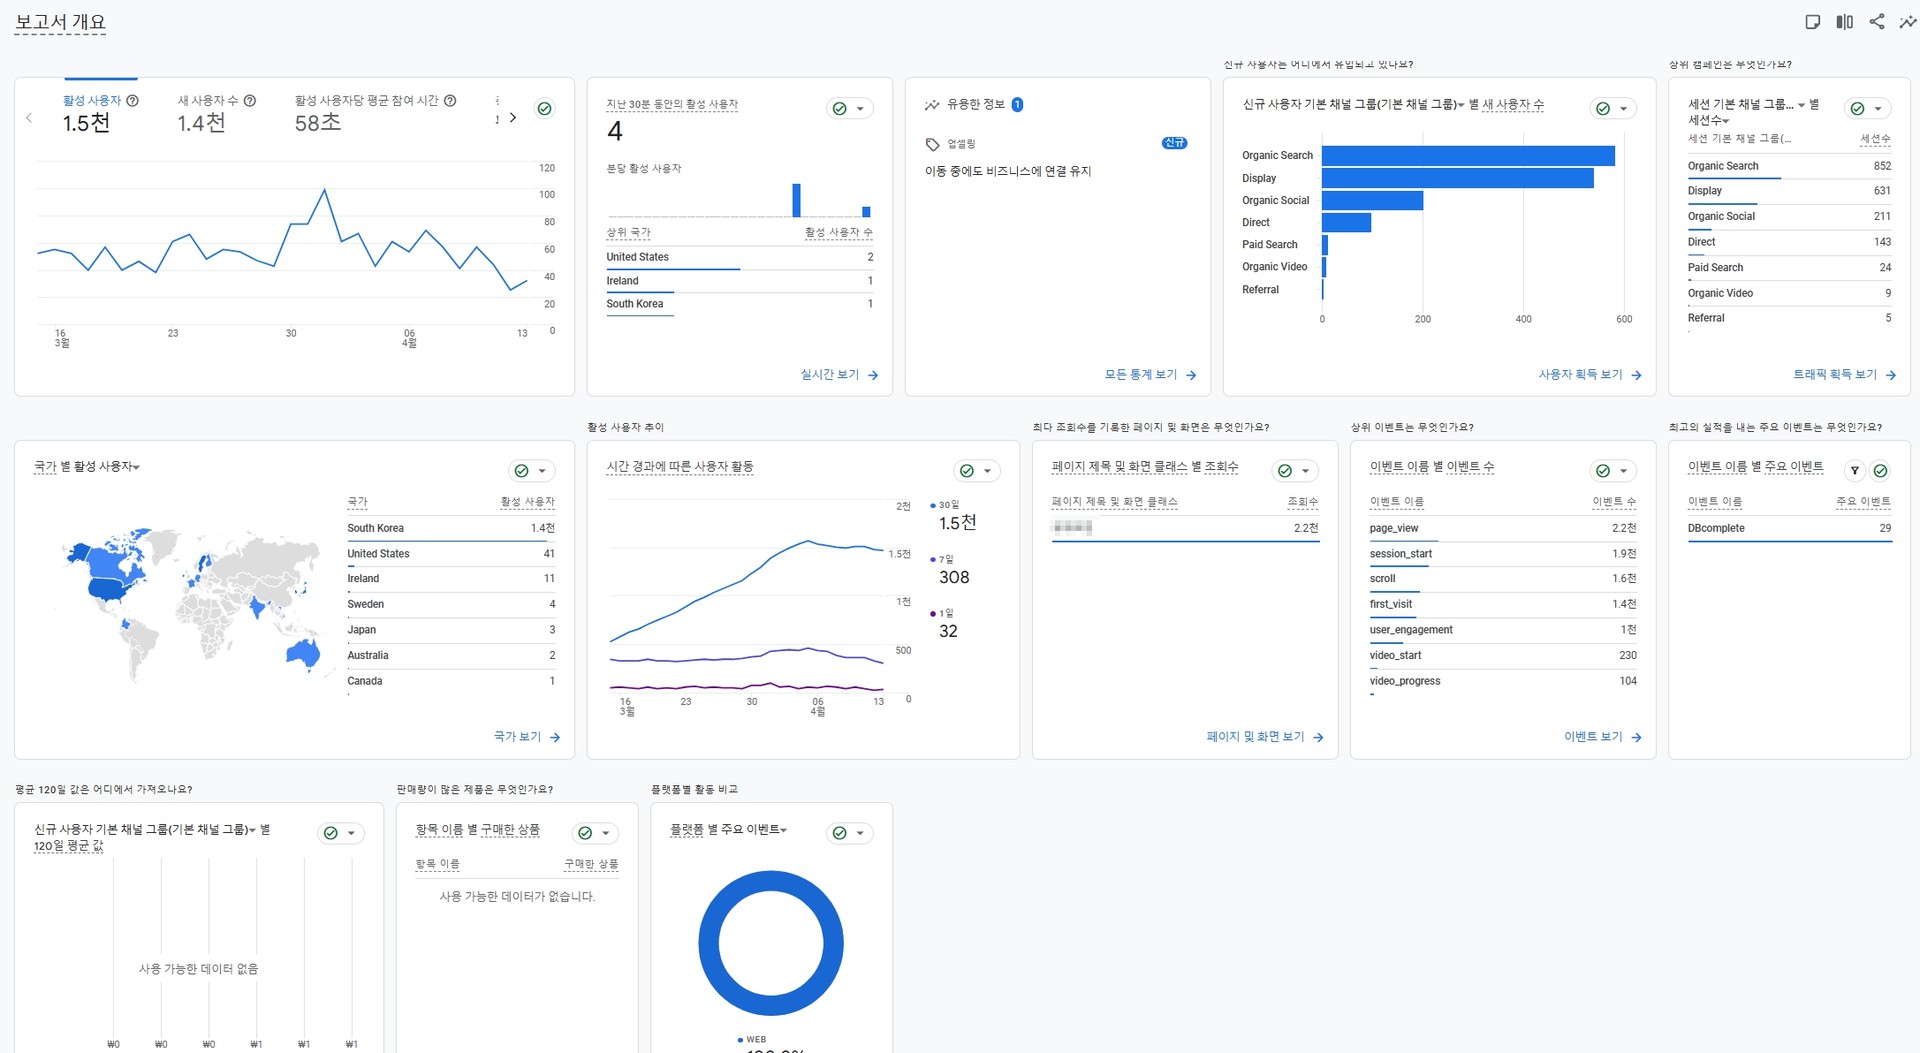This screenshot has height=1053, width=1920.
Task: Click filter icon on 주요 이벤트 card
Action: [x=1855, y=471]
